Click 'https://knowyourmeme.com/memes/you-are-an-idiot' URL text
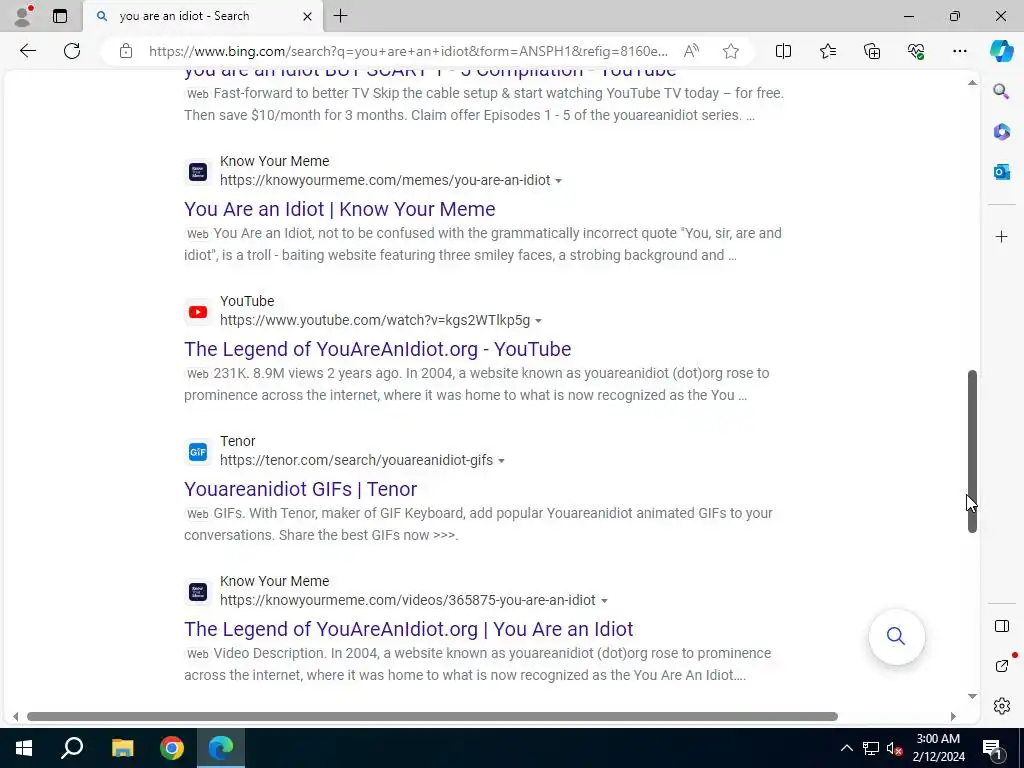The height and width of the screenshot is (768, 1024). pos(385,180)
